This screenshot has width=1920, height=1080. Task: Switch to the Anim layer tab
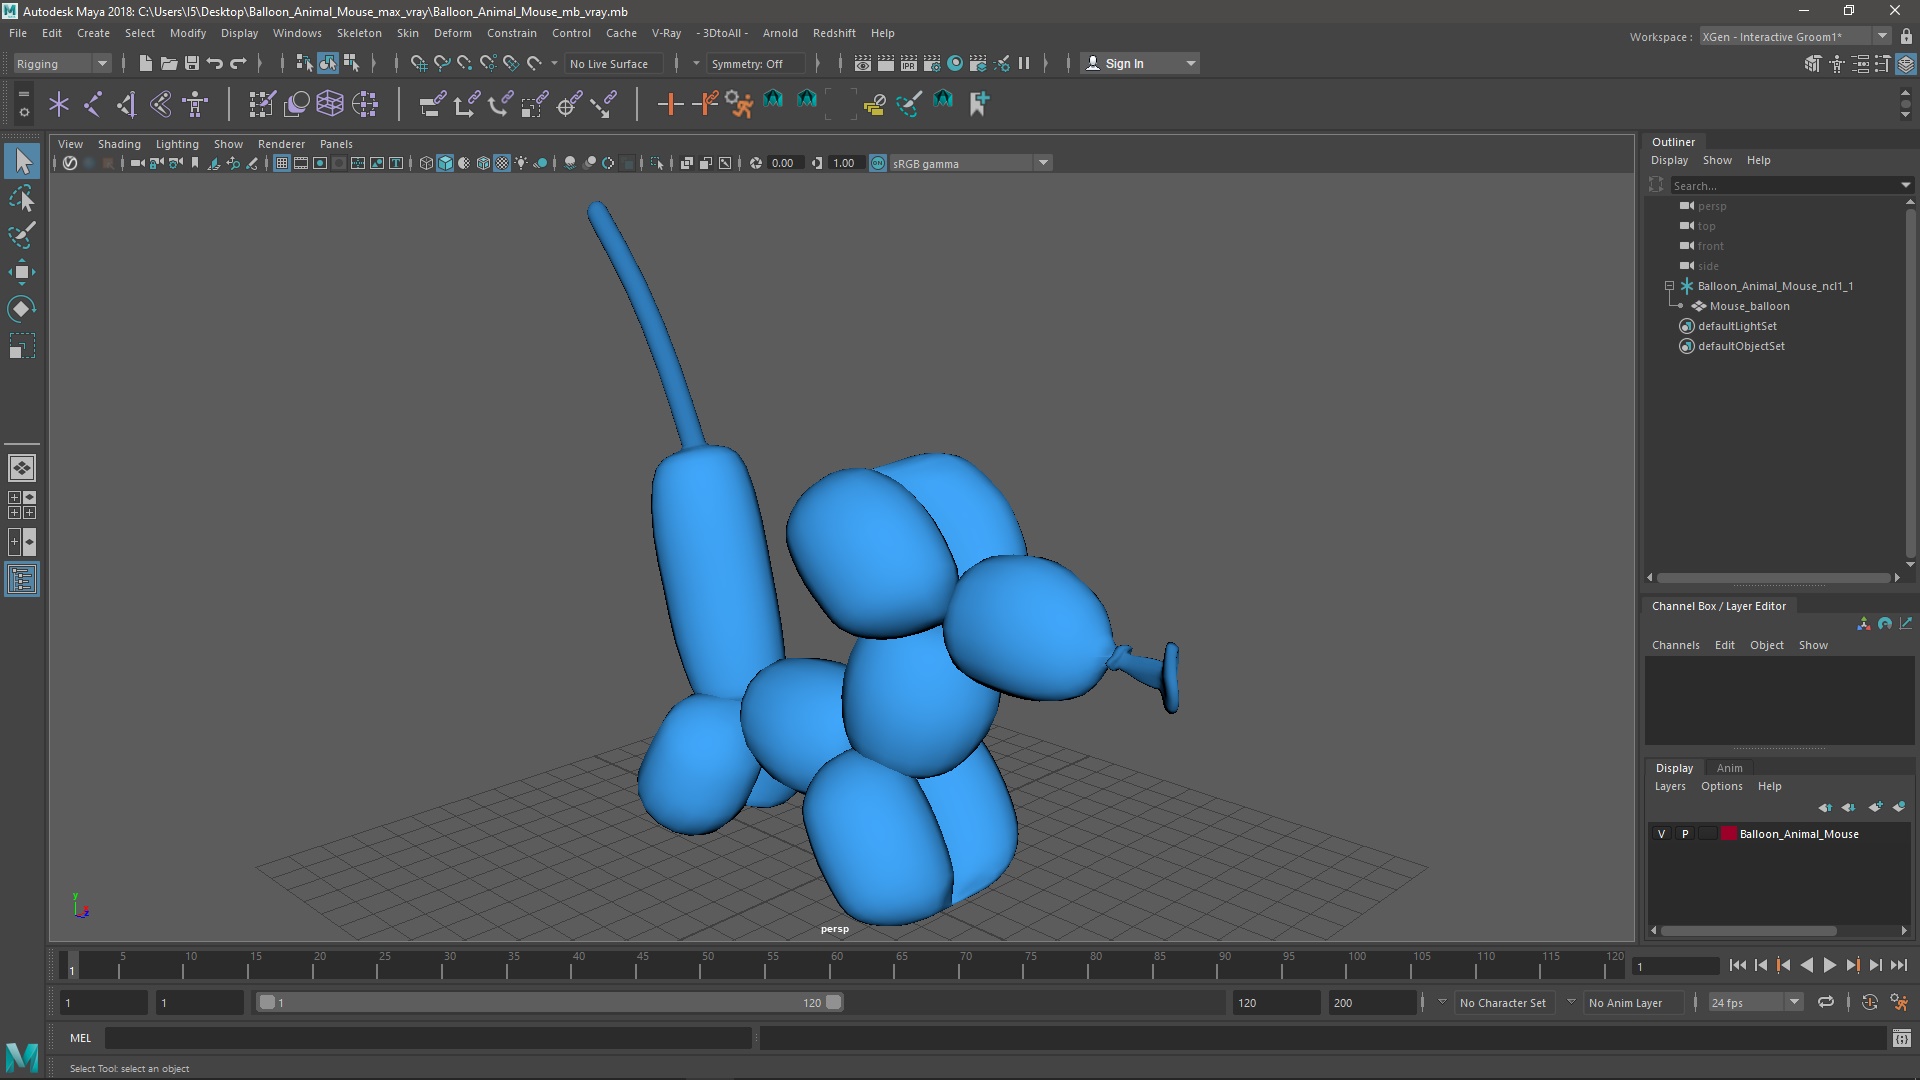coord(1729,768)
